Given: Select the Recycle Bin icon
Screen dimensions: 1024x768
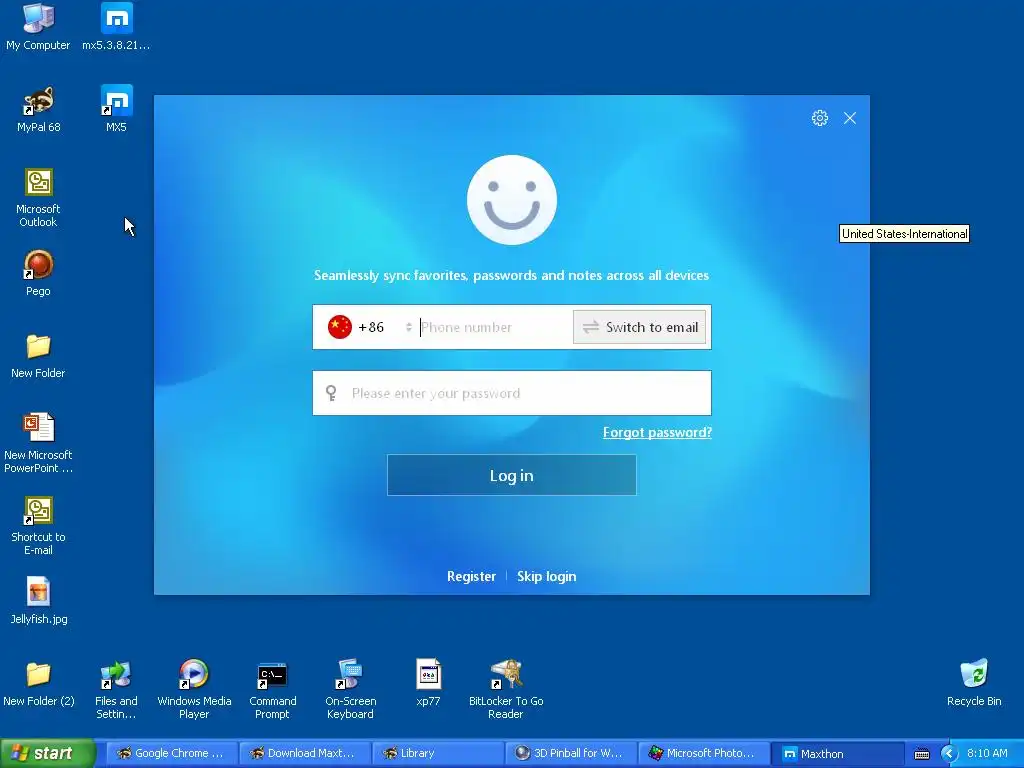Looking at the screenshot, I should (x=974, y=683).
